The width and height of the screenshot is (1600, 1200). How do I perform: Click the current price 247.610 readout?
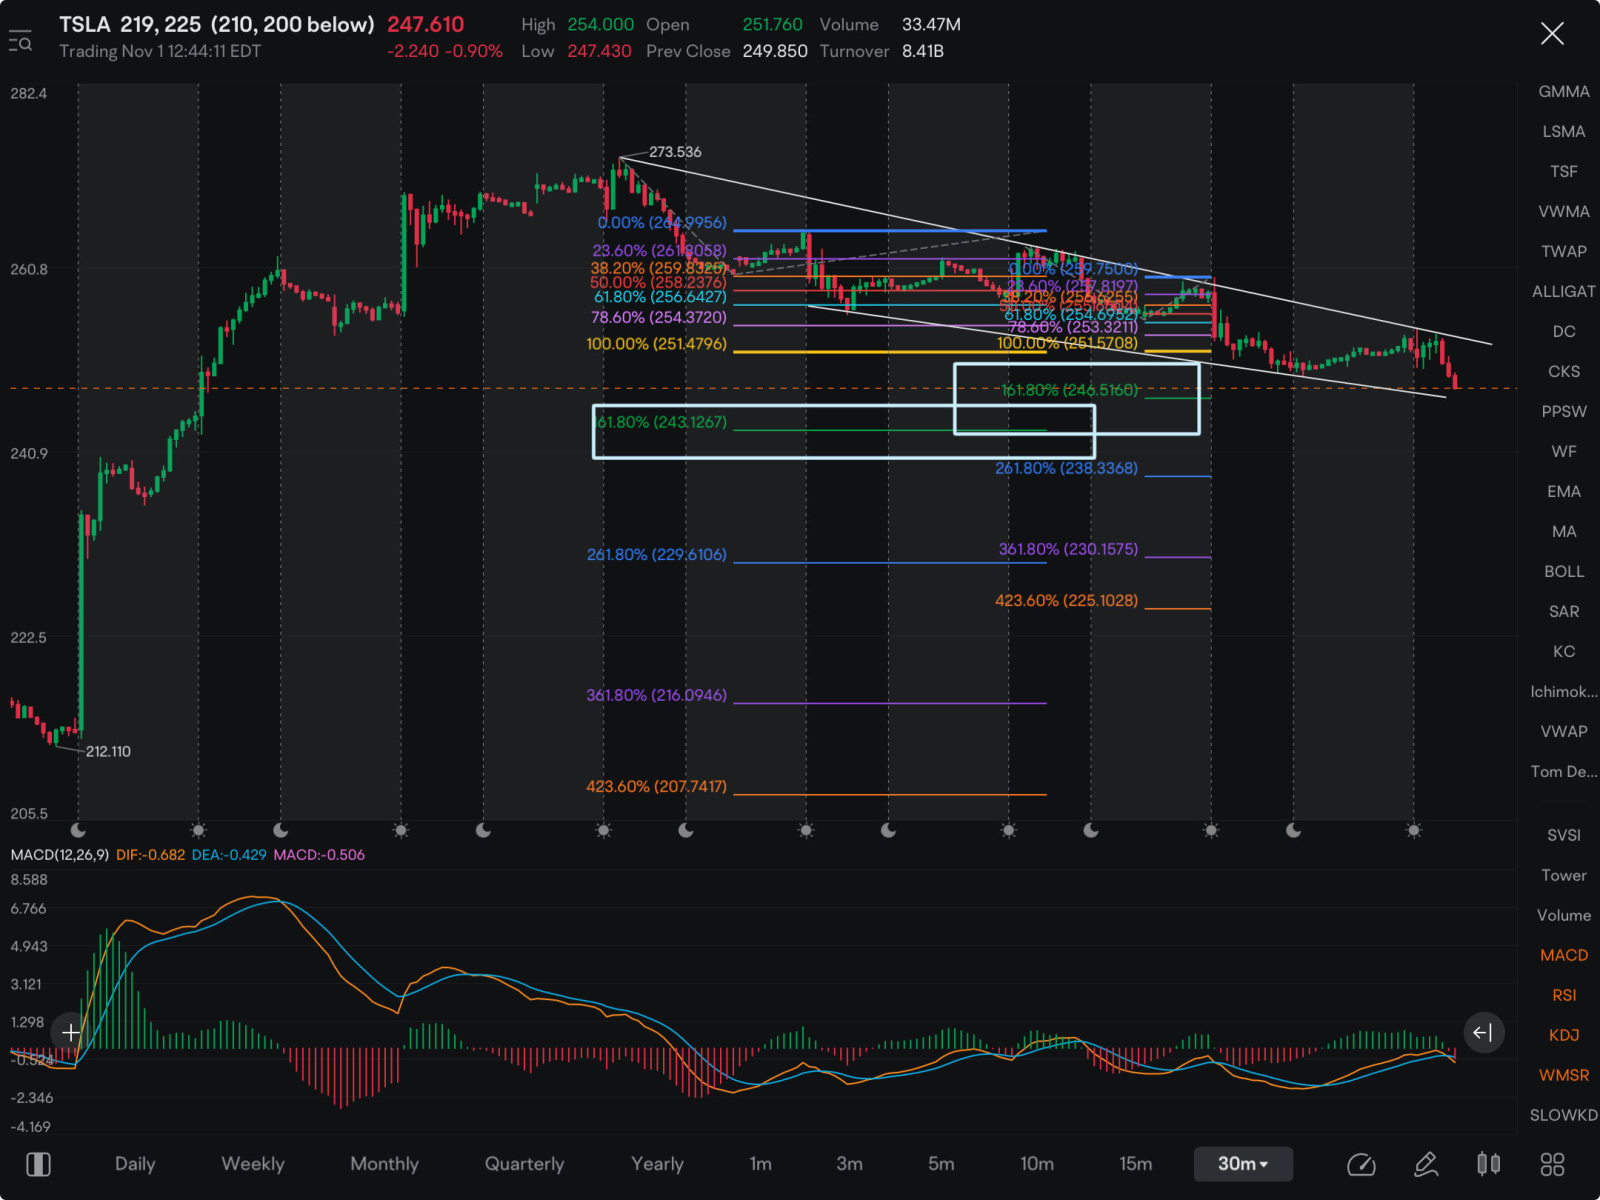pos(426,24)
